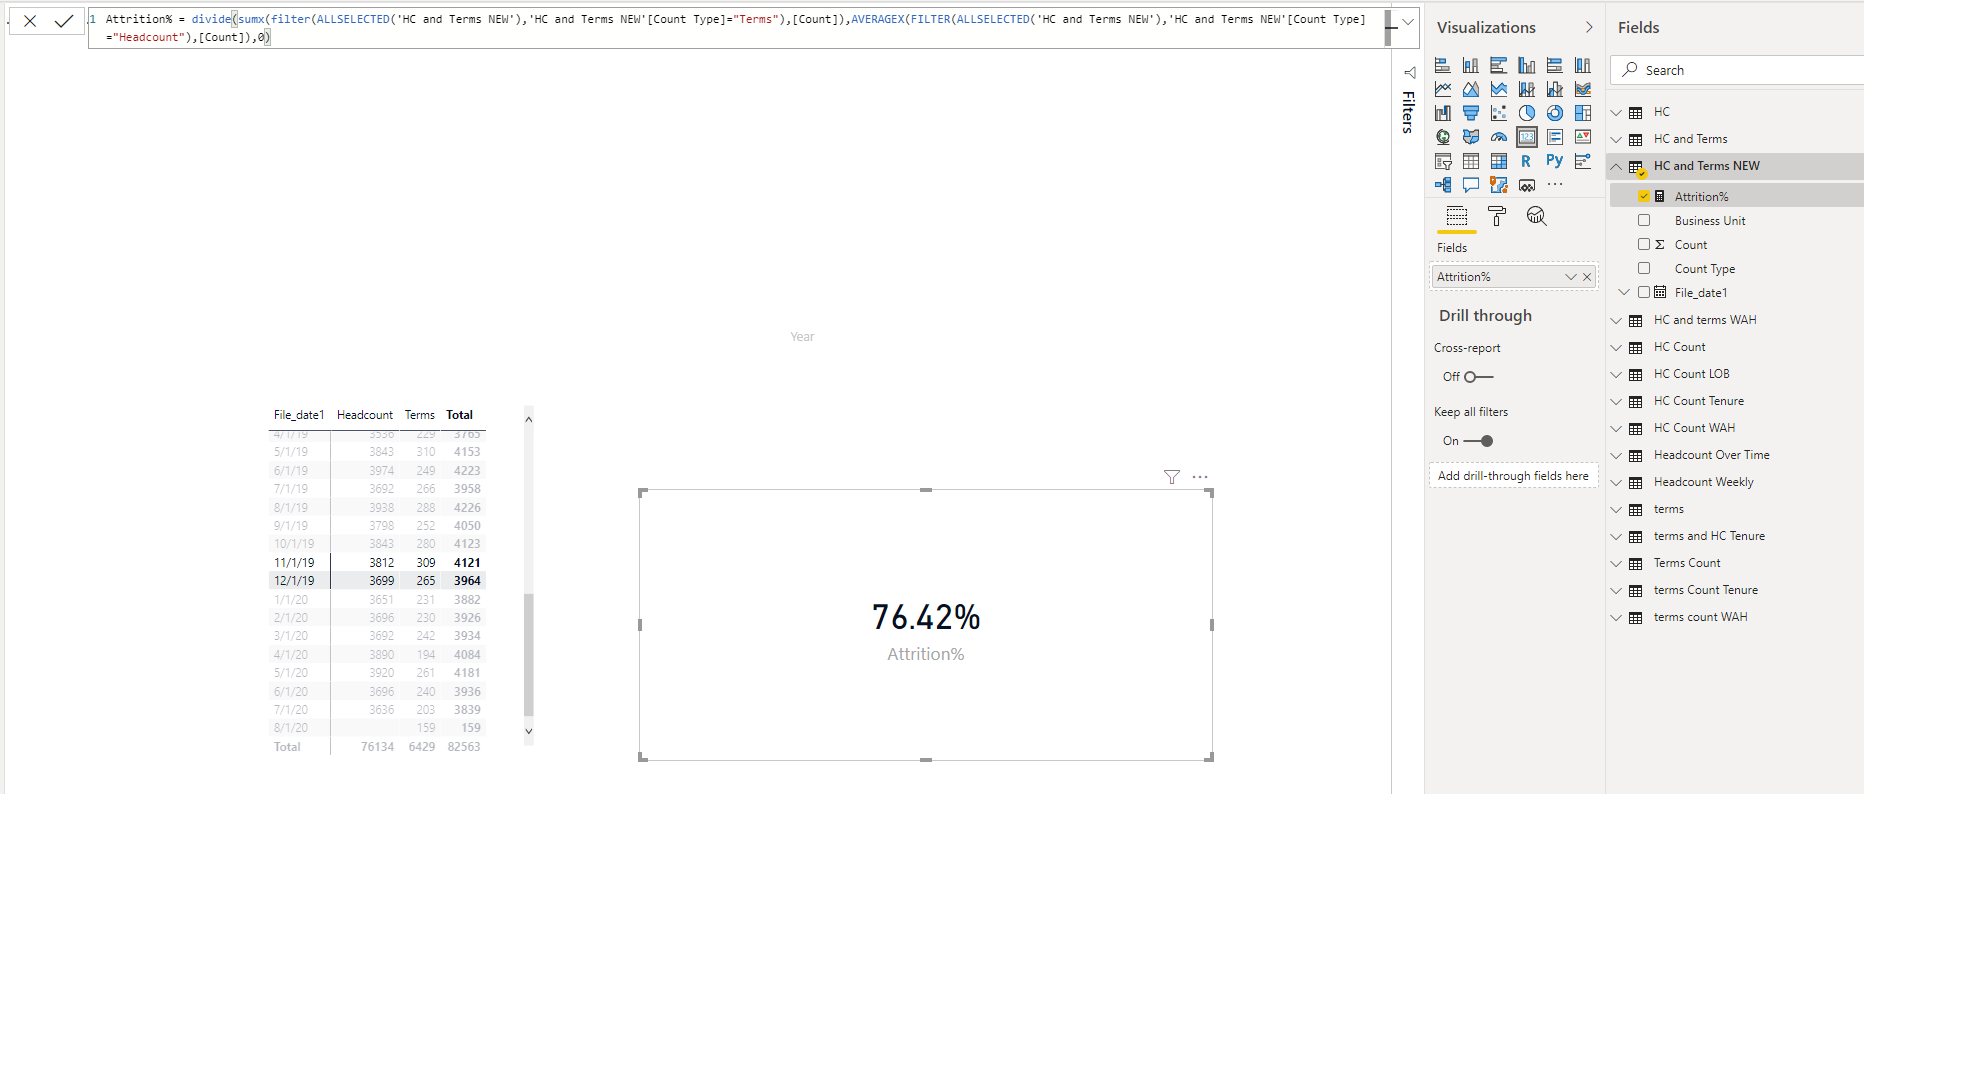The height and width of the screenshot is (1072, 1985).
Task: Open filter icon on card visual header
Action: coord(1172,477)
